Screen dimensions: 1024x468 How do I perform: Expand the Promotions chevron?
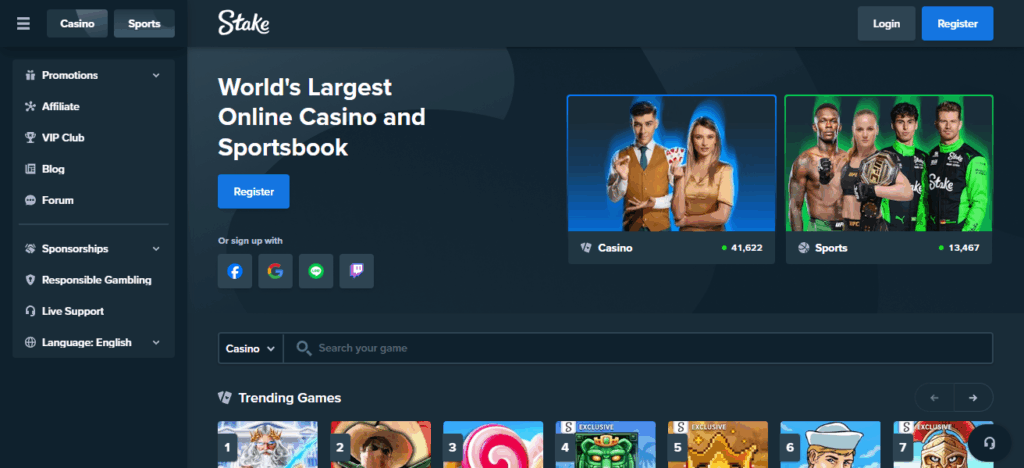point(156,76)
